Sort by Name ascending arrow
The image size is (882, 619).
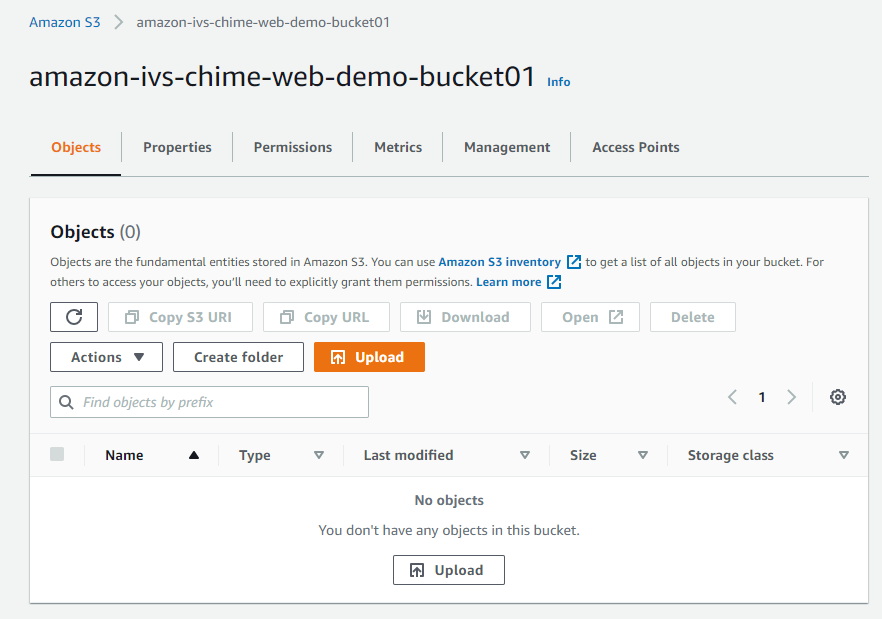pyautogui.click(x=194, y=455)
